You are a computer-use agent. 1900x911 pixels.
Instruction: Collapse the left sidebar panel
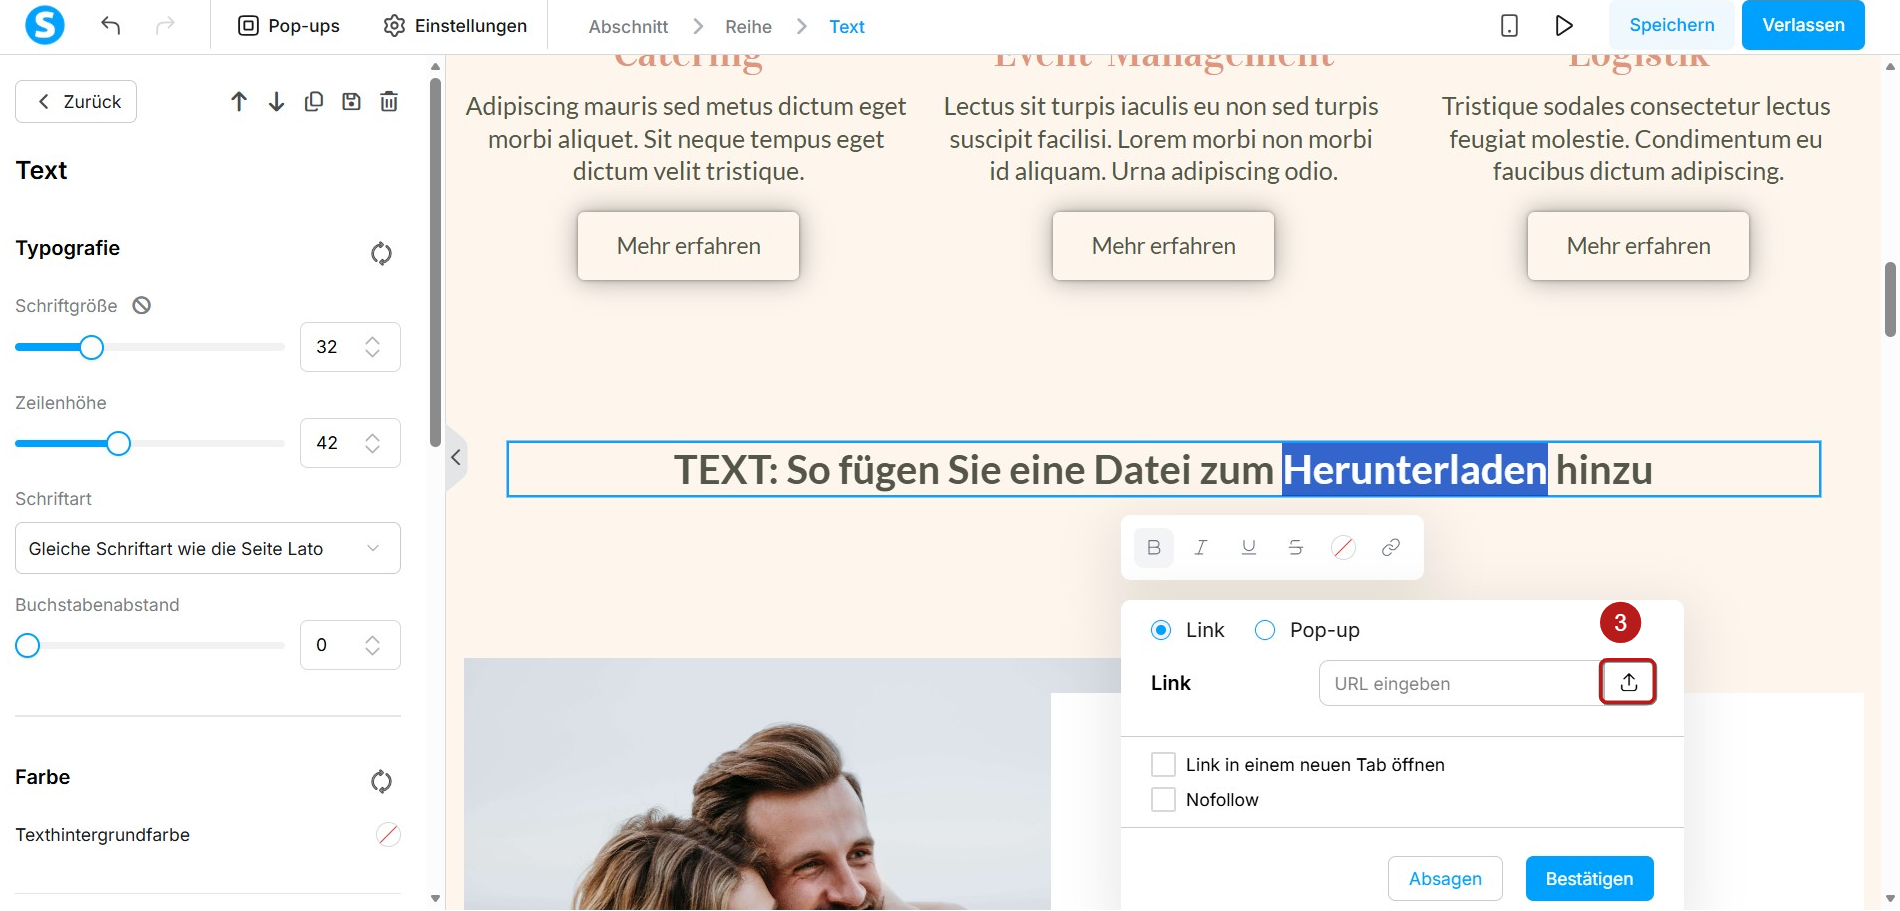click(x=456, y=457)
